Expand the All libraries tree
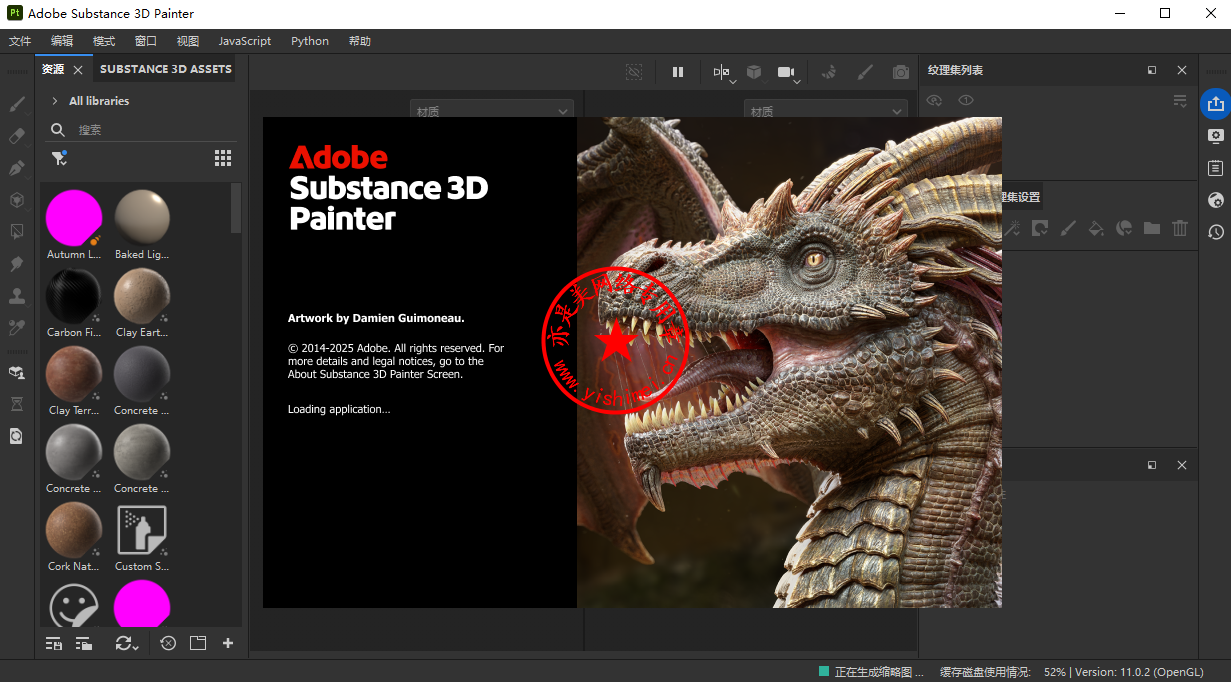Screen dimensions: 1231x682 point(54,101)
